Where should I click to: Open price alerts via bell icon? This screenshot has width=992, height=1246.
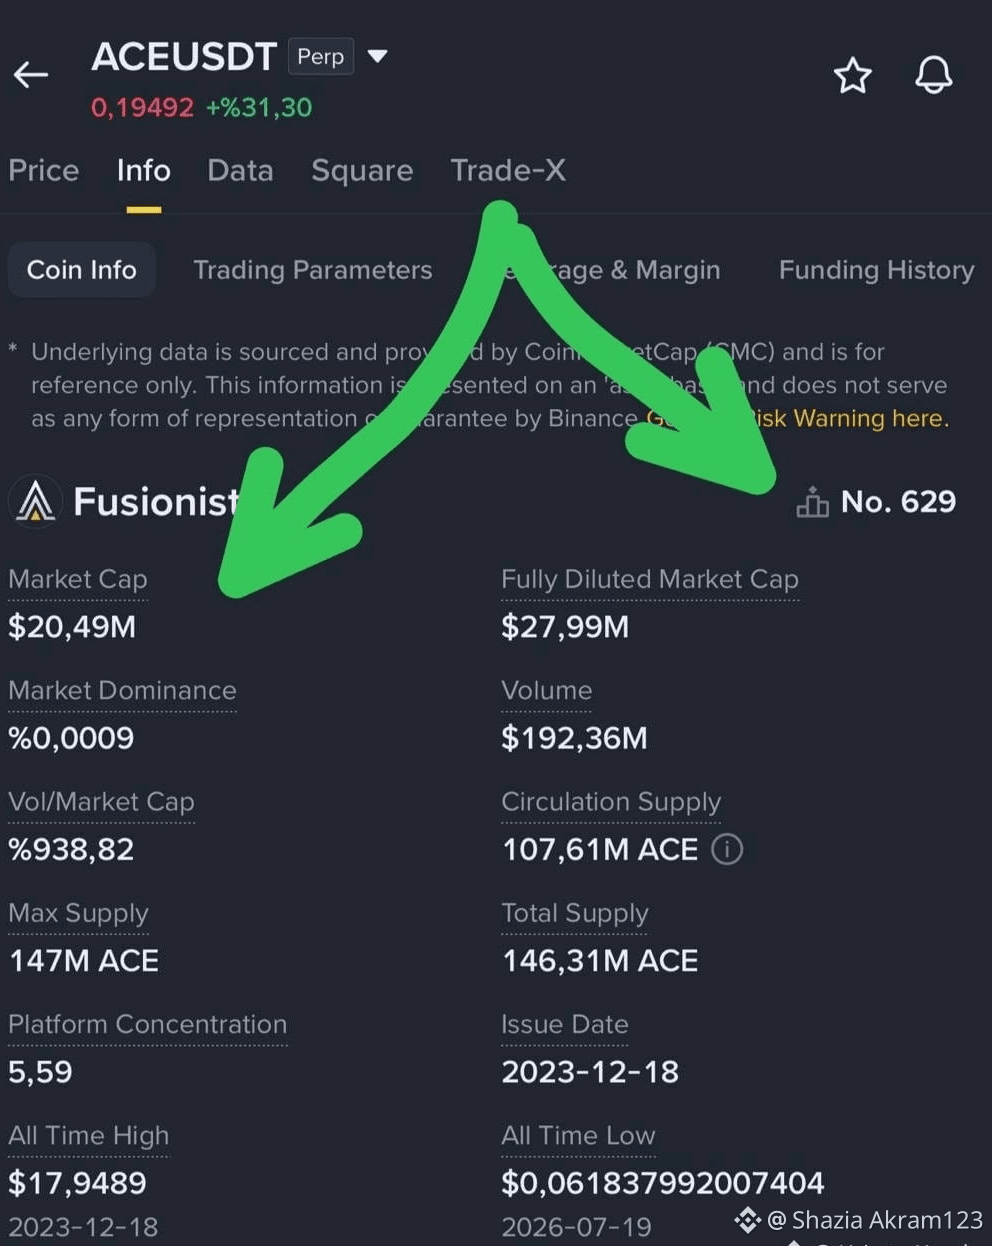click(934, 75)
